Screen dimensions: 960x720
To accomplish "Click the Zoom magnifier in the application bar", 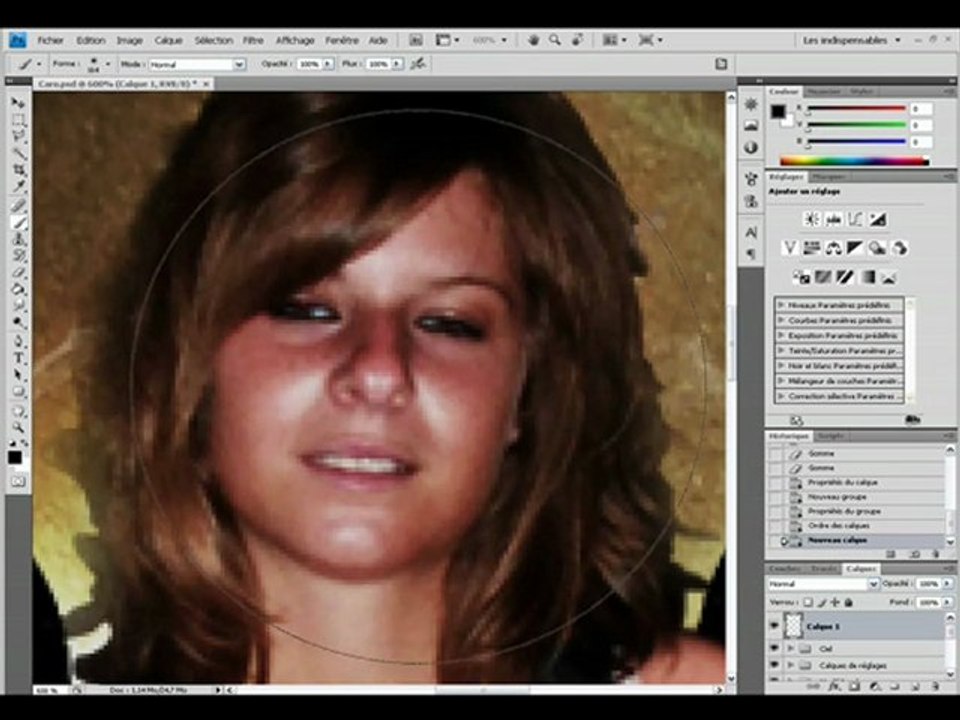I will coord(555,40).
